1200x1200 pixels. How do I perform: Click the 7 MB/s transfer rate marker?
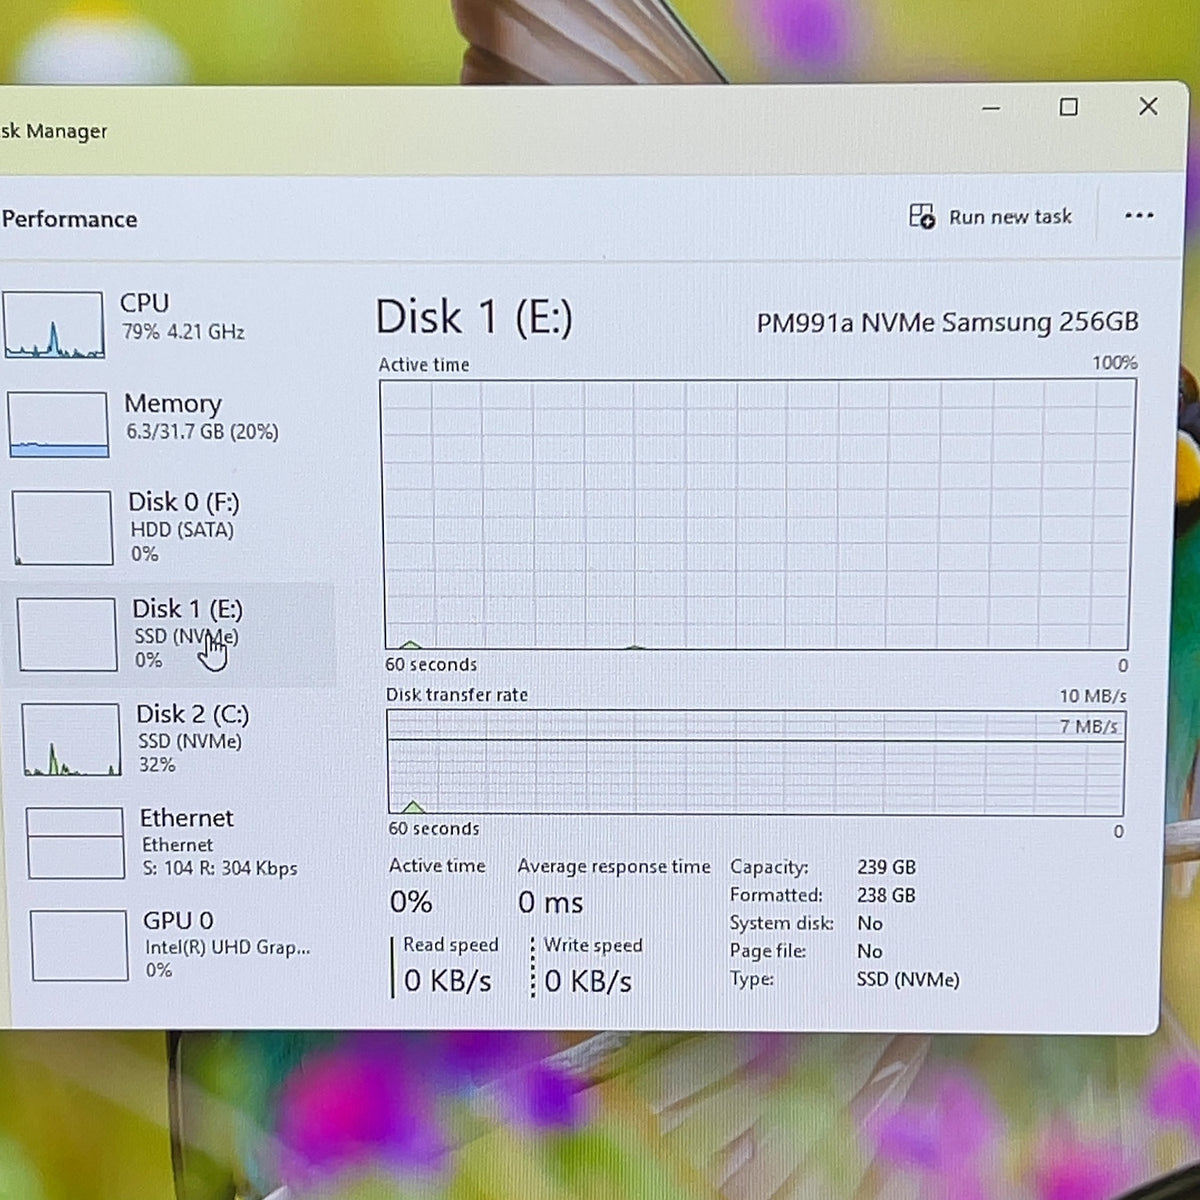(x=1088, y=727)
